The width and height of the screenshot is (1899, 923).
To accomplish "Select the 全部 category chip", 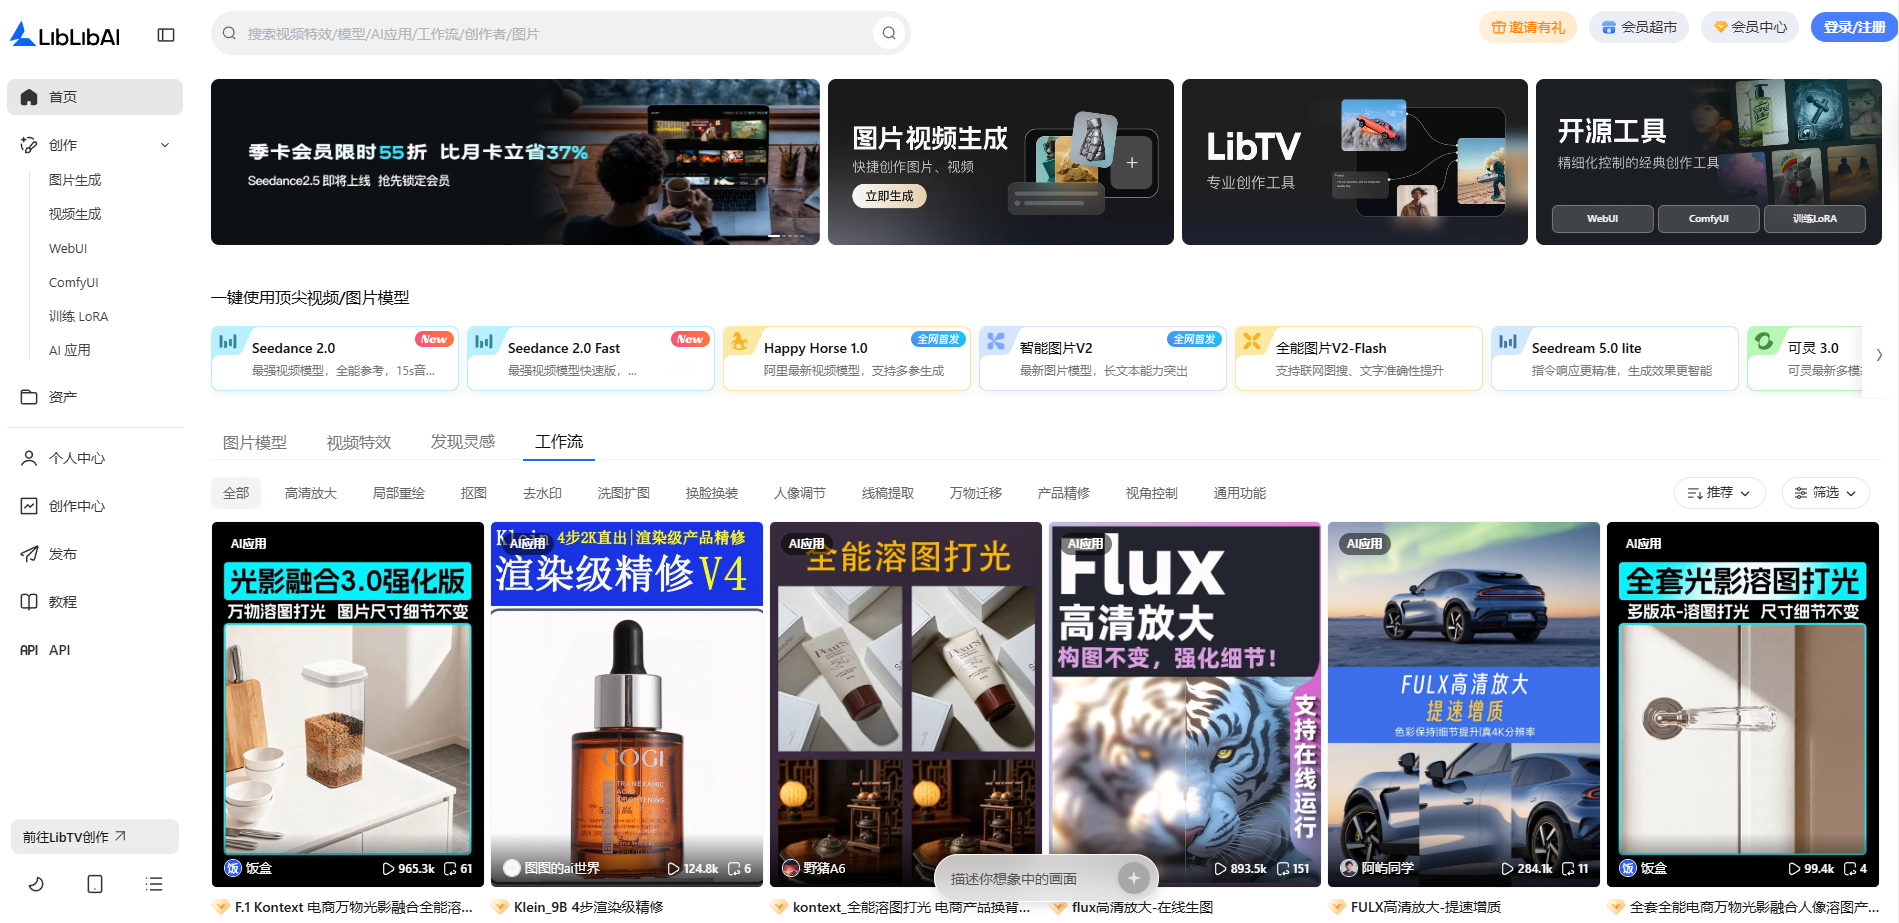I will [236, 493].
